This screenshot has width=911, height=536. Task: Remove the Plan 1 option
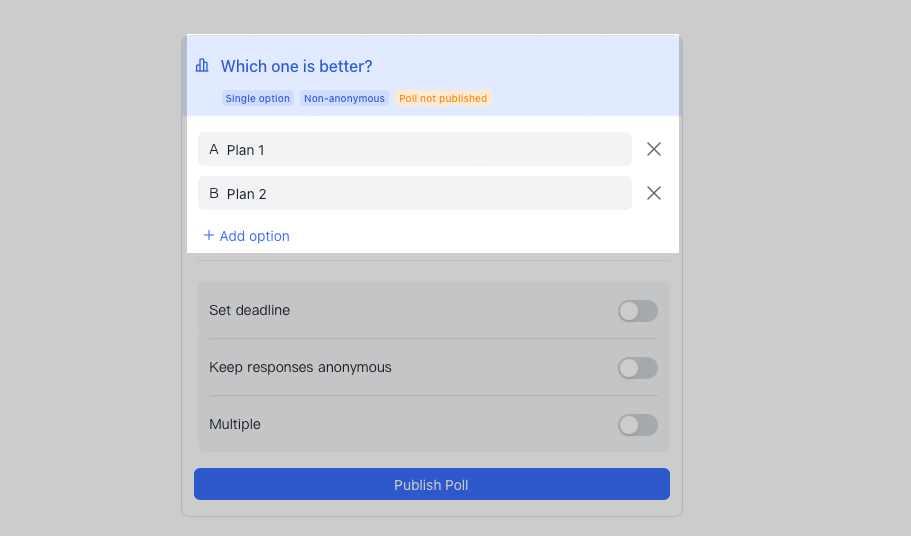654,149
